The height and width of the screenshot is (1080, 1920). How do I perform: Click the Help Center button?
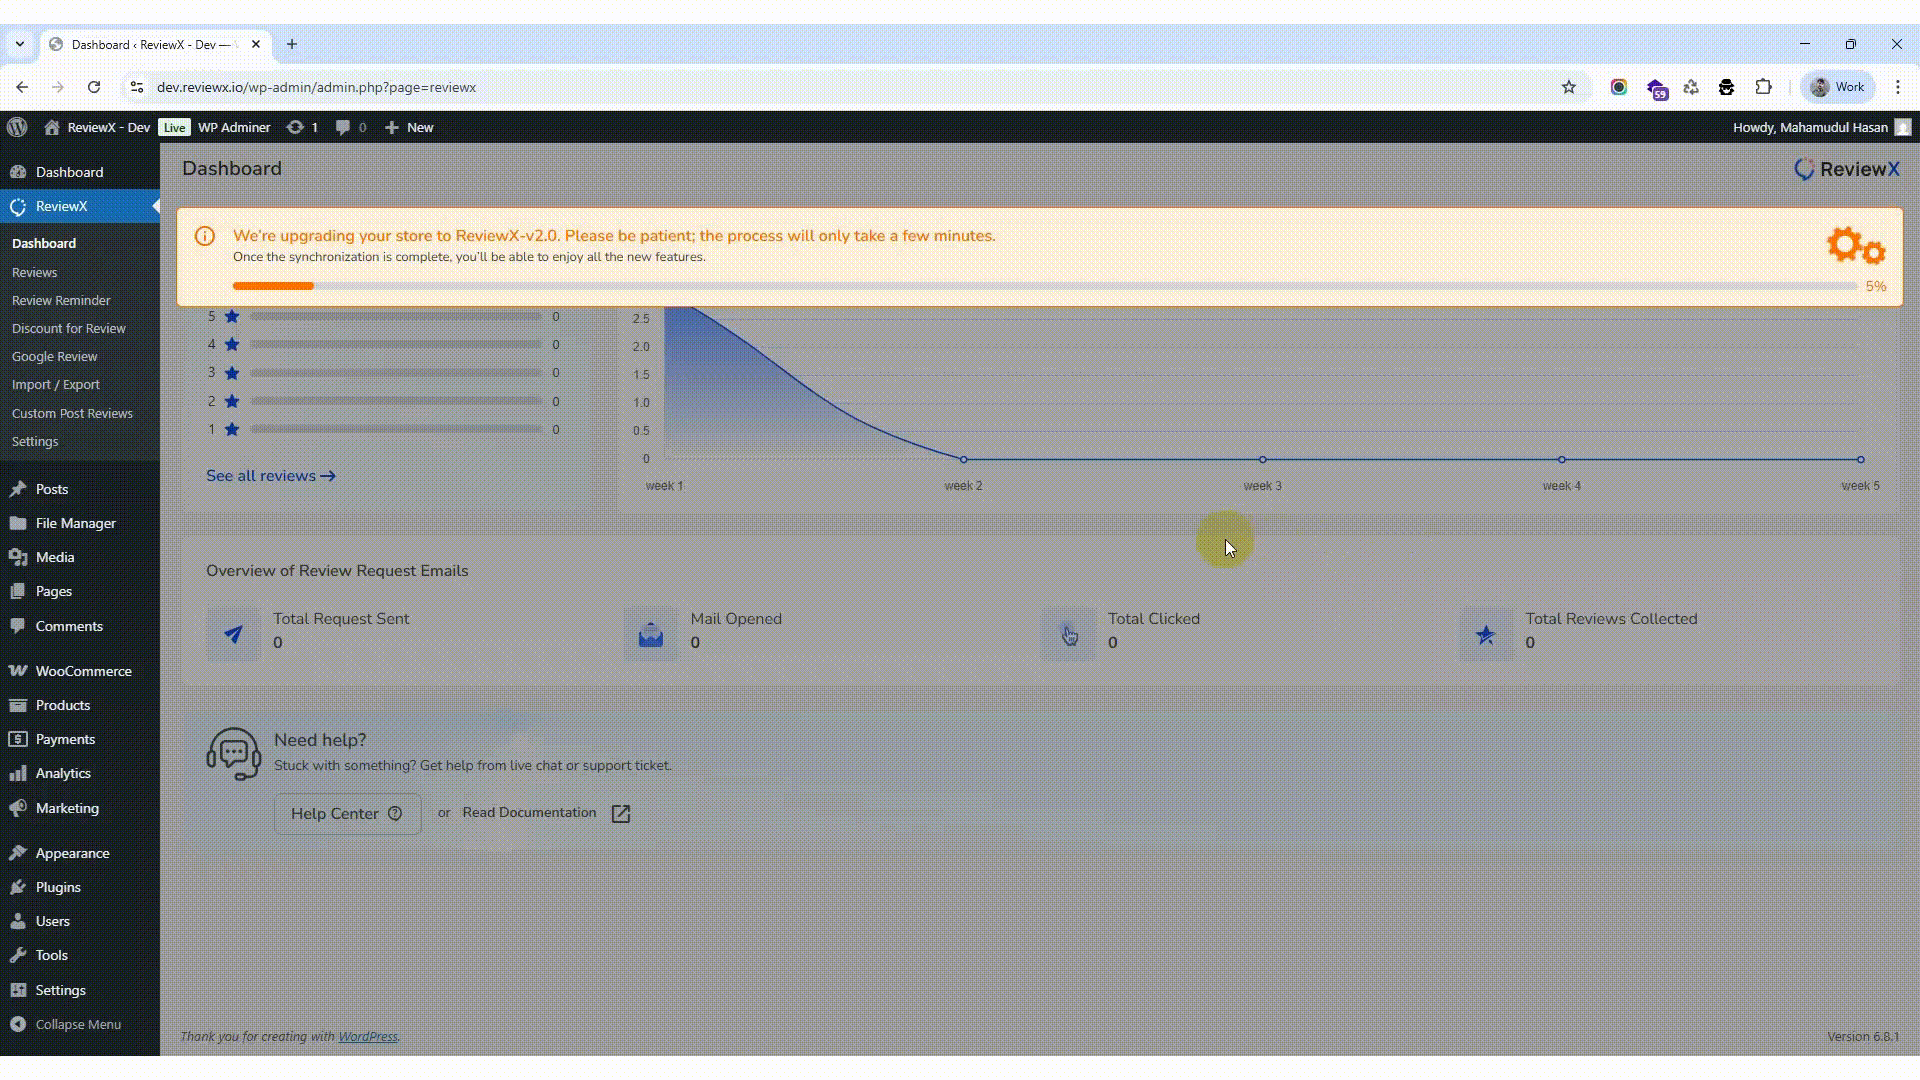point(347,814)
